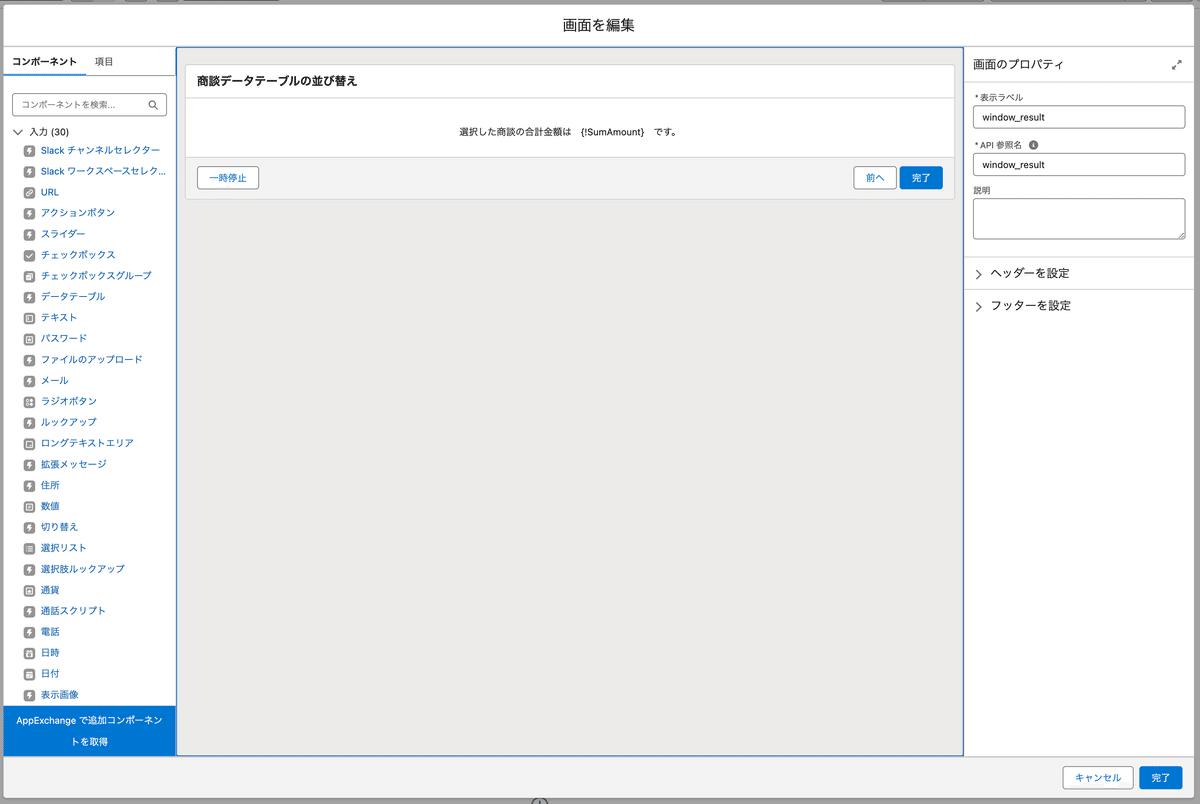Click the API 参照名 input field
1200x804 pixels.
click(1079, 165)
